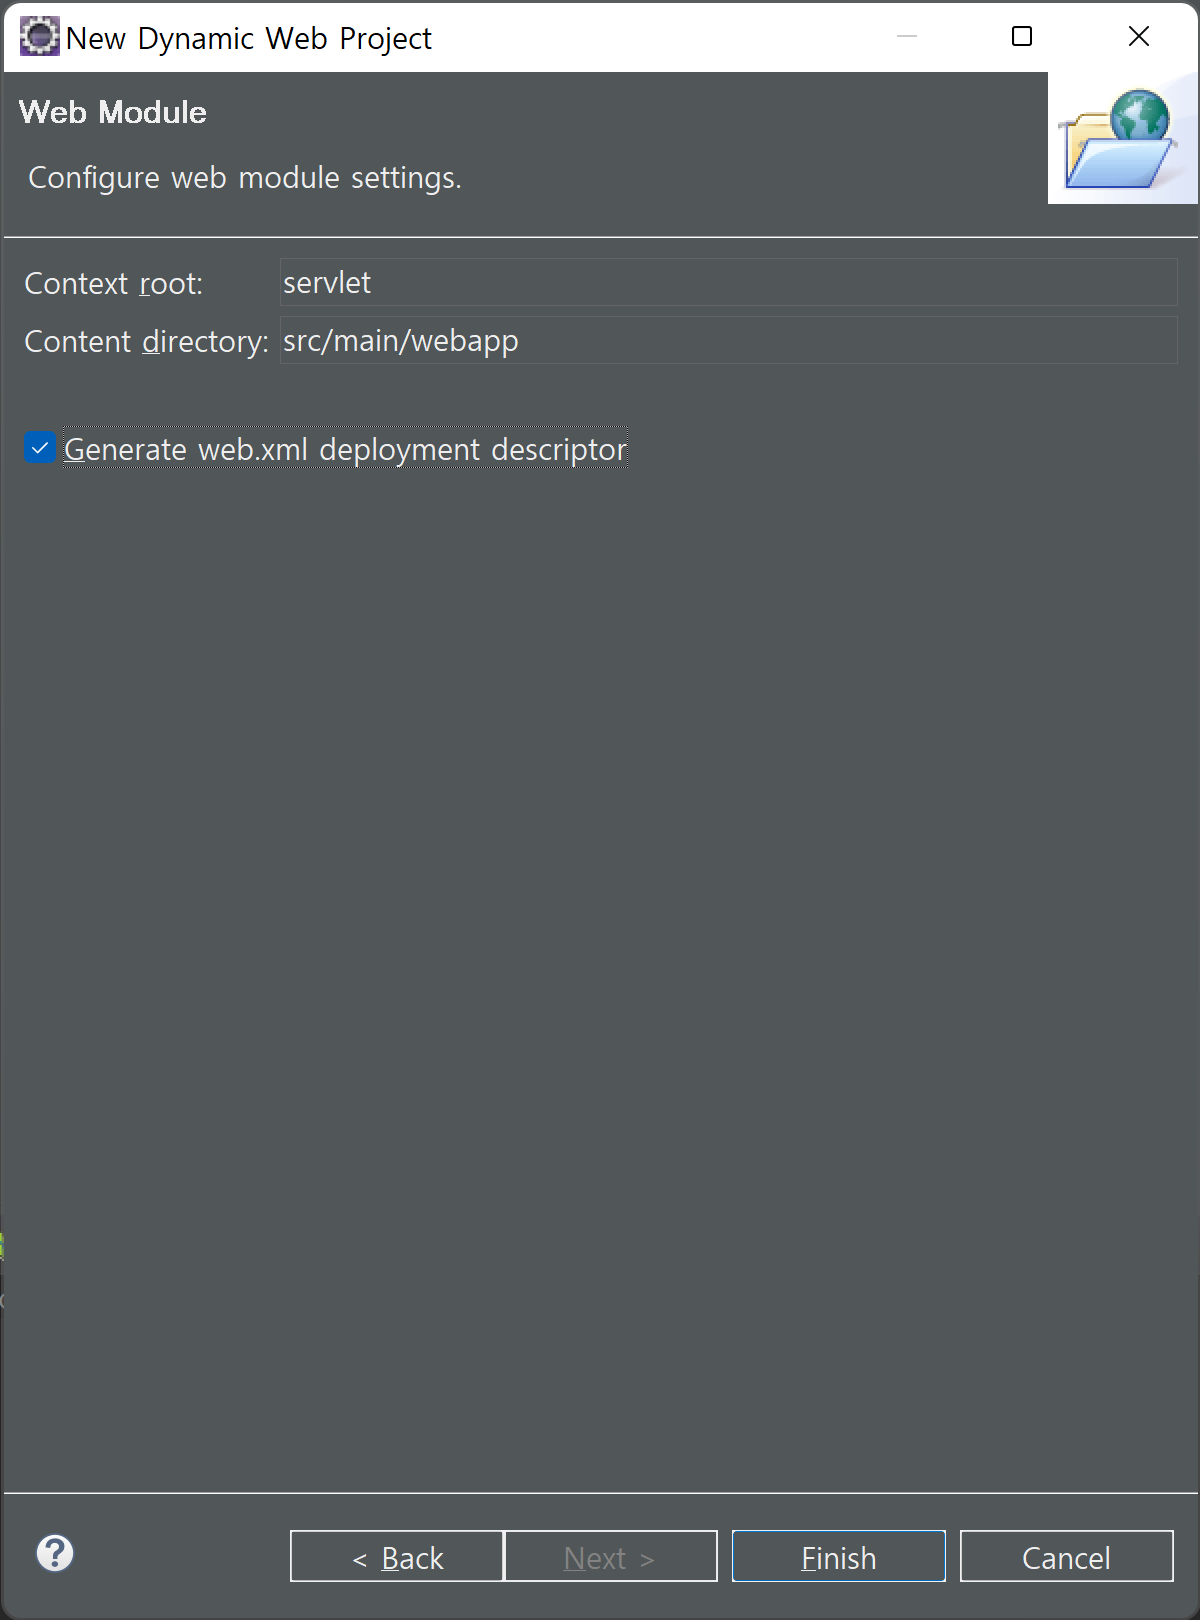Close the dialog with the X icon

pyautogui.click(x=1138, y=37)
